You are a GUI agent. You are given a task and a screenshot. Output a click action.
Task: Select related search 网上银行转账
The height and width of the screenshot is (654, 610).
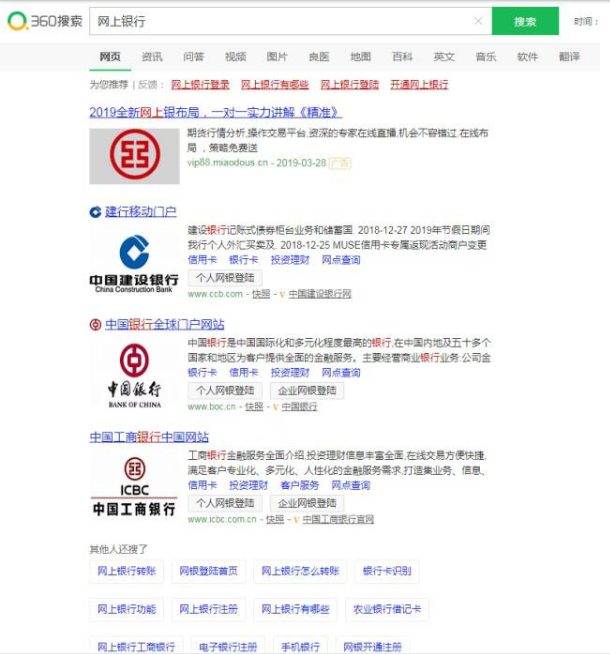tap(127, 571)
